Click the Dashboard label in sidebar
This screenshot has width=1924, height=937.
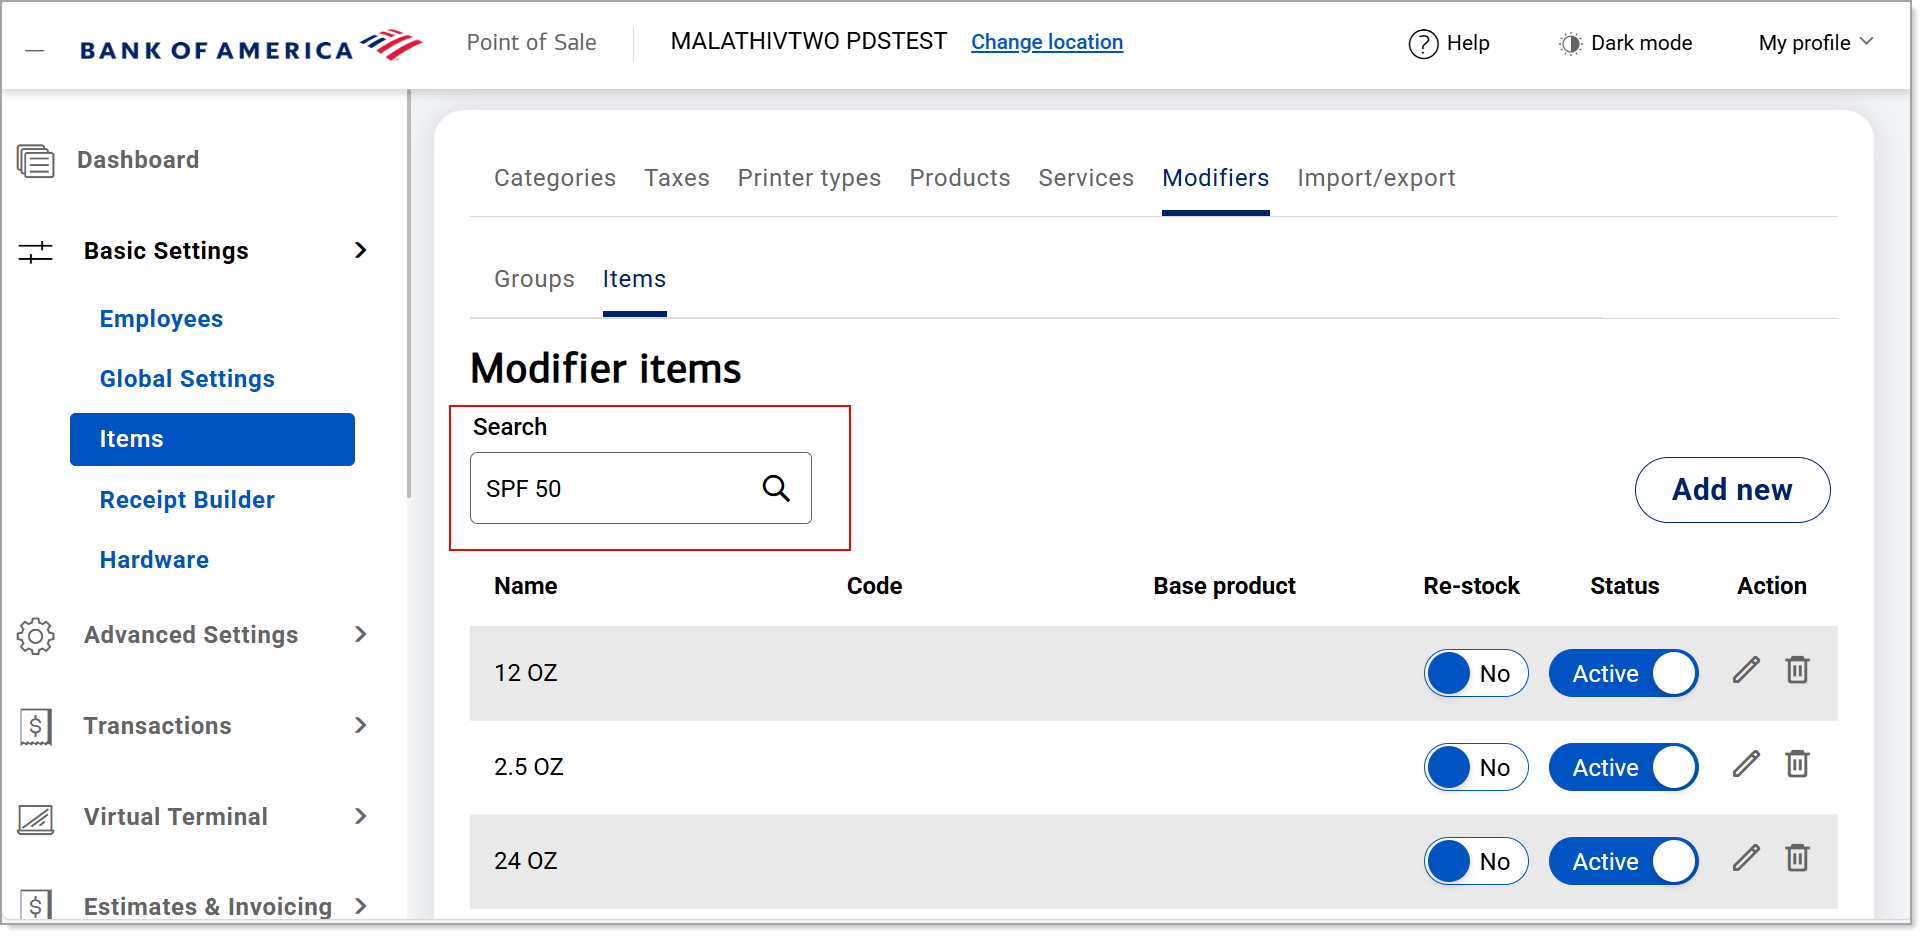pyautogui.click(x=138, y=161)
